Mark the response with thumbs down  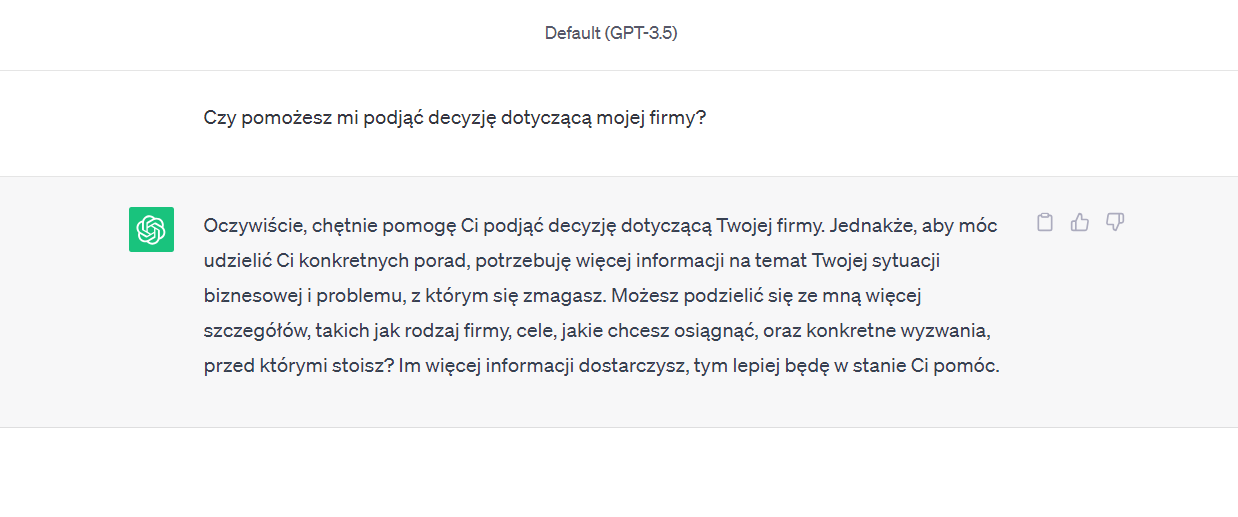(1115, 222)
